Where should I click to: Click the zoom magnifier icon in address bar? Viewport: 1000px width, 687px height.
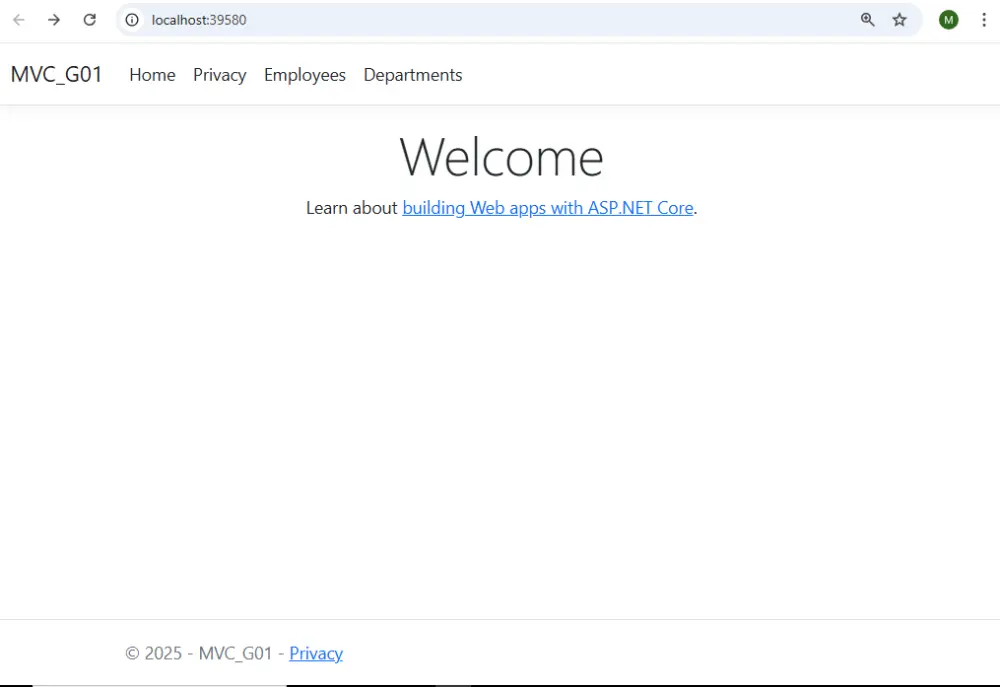[867, 19]
